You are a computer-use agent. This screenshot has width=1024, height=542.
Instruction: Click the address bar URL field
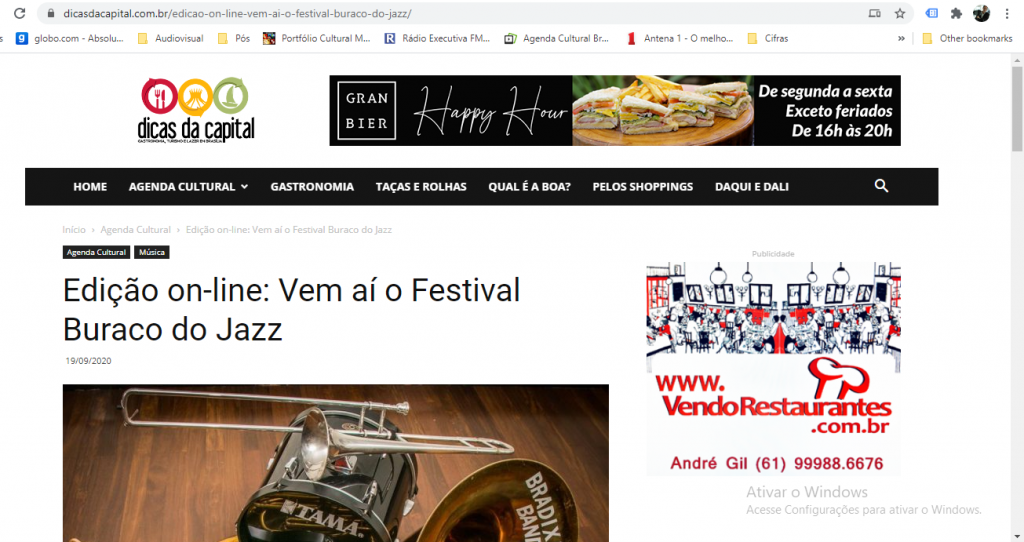[457, 13]
